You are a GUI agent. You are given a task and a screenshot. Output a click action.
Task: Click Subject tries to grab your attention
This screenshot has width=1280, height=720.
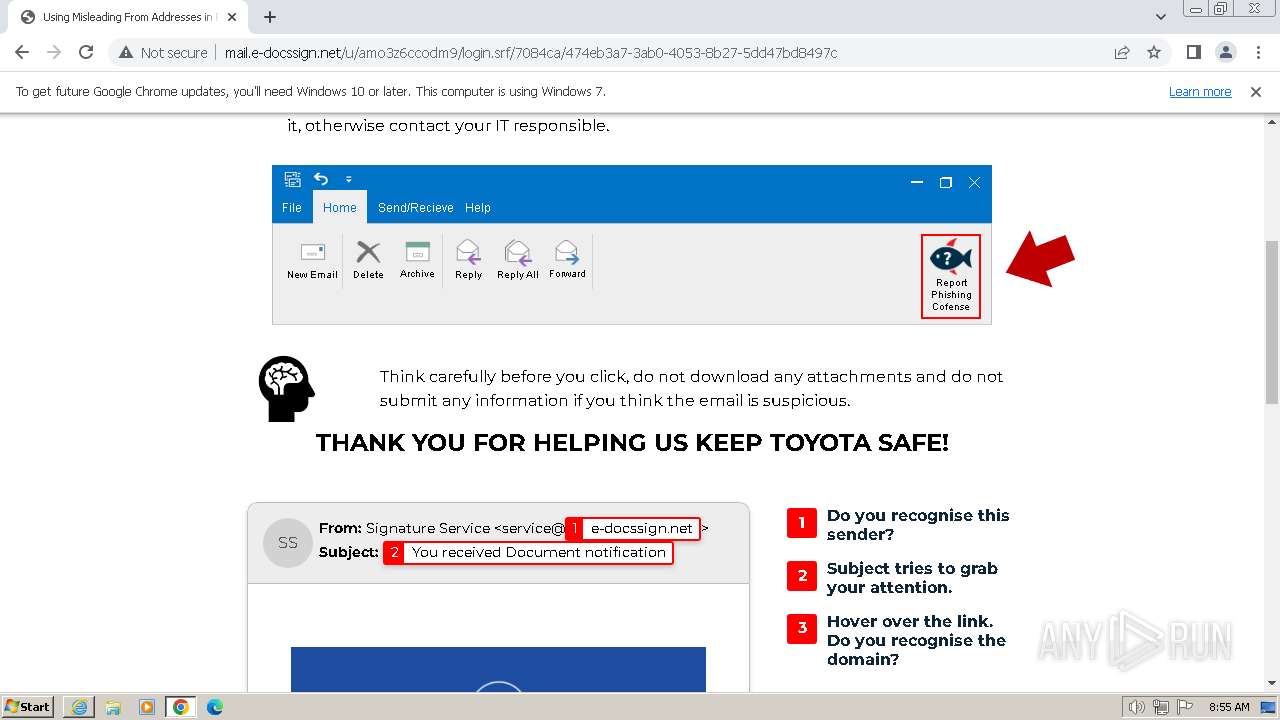pos(912,578)
